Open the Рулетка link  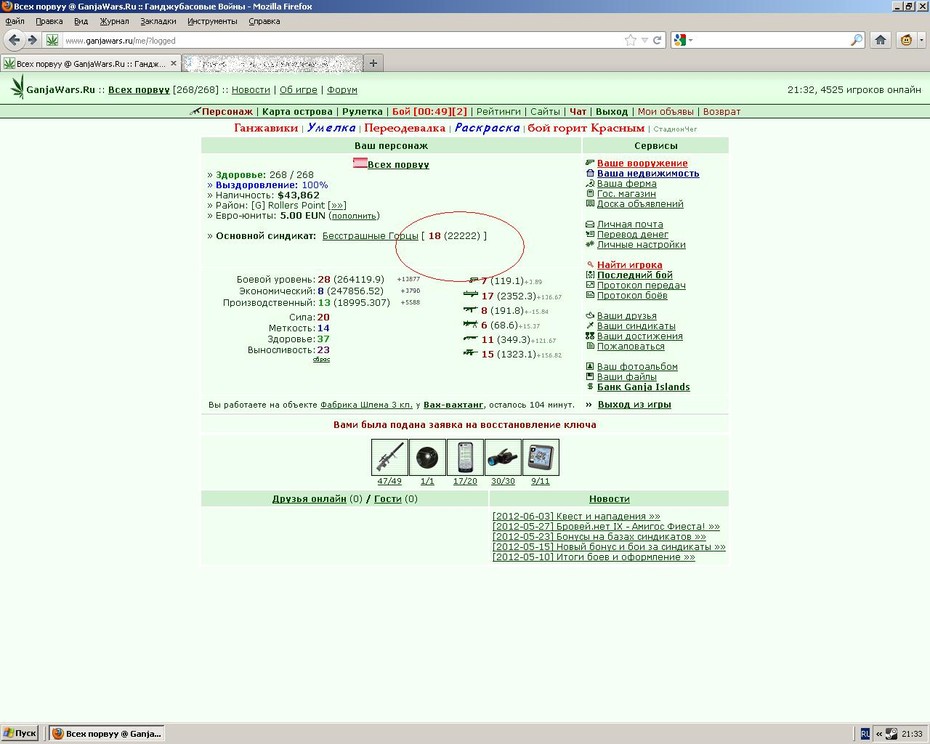point(362,112)
